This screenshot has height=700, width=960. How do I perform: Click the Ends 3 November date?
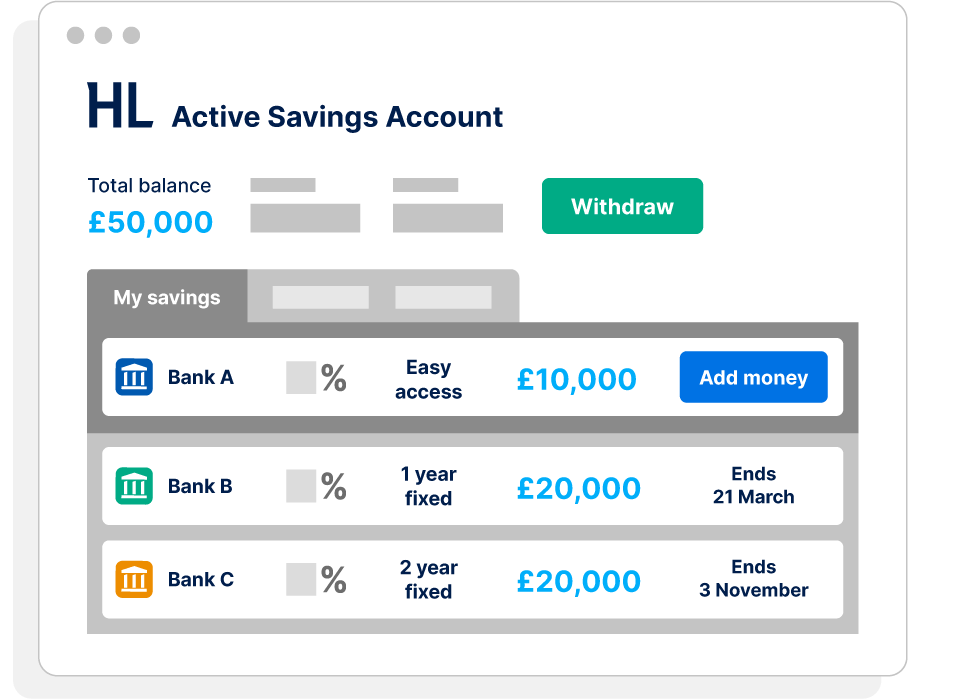coord(753,579)
